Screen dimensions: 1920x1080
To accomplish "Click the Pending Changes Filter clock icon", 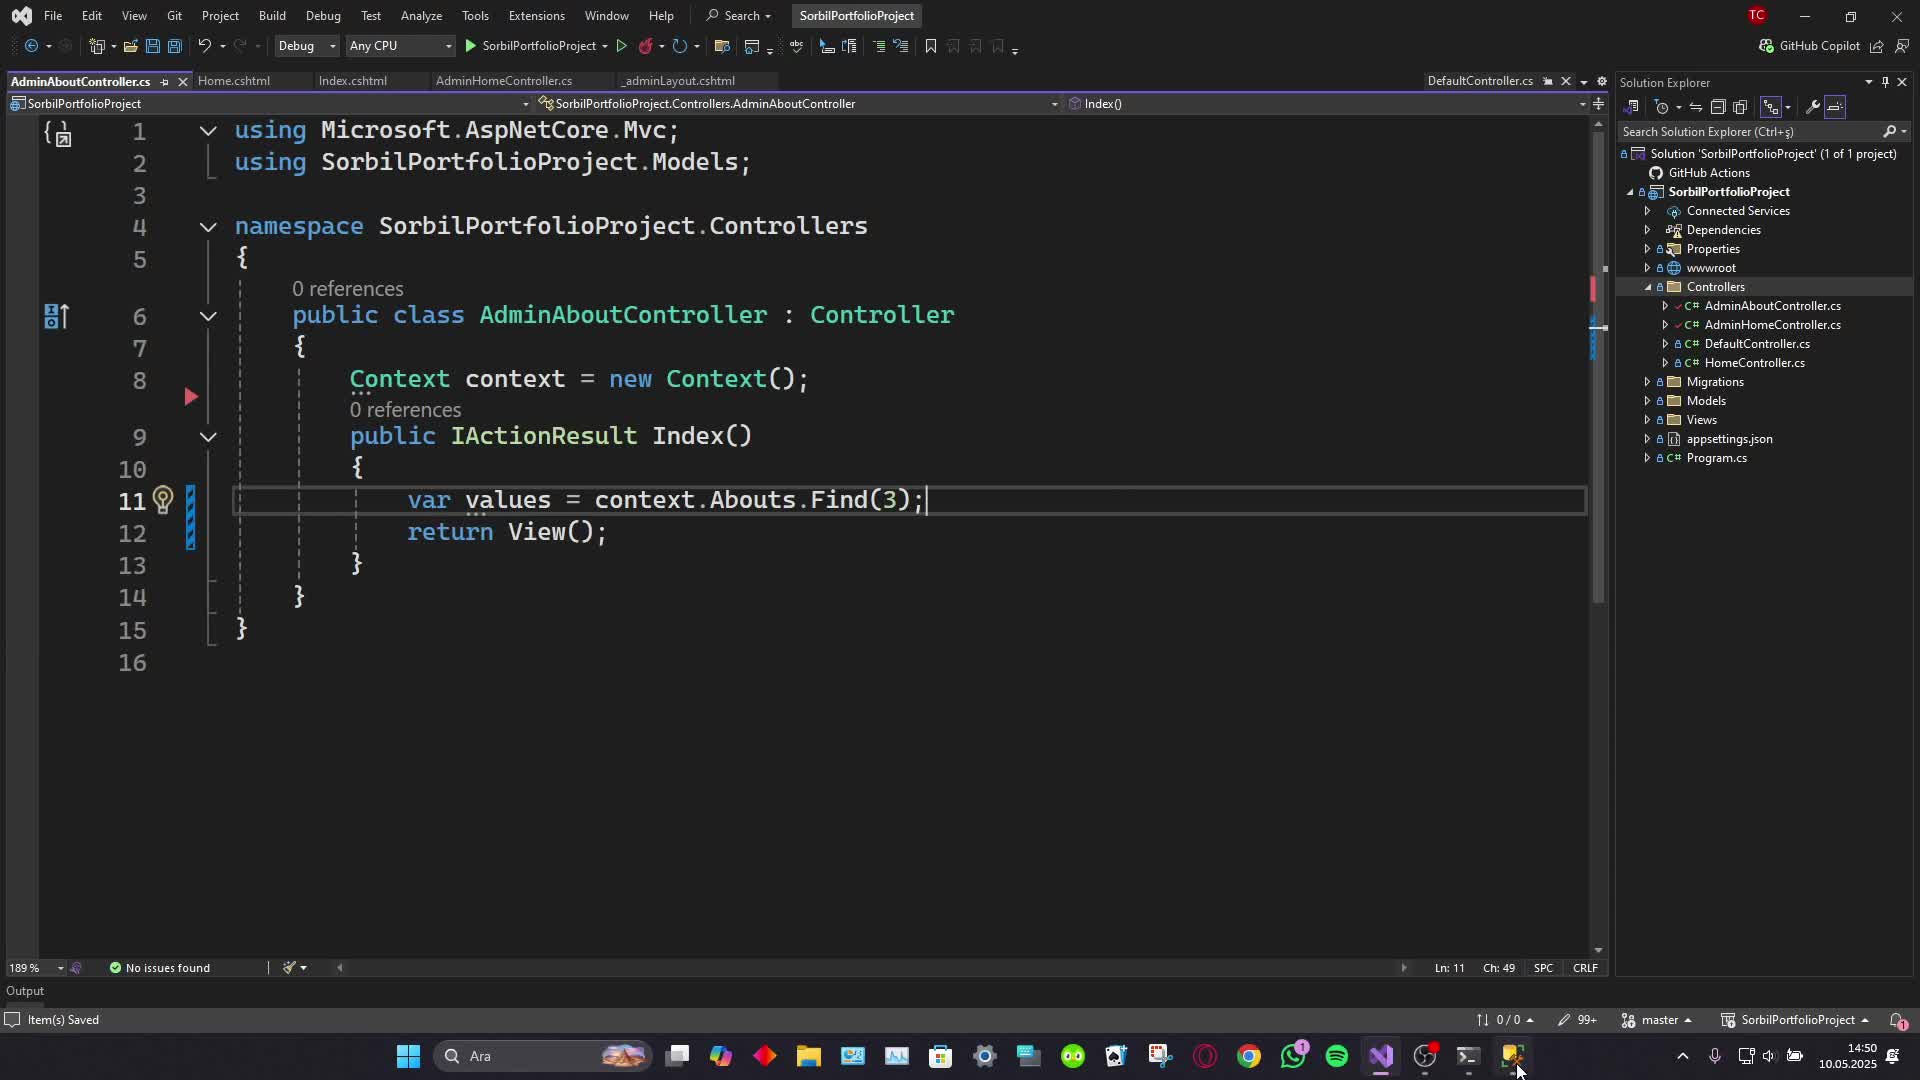I will pos(1662,107).
